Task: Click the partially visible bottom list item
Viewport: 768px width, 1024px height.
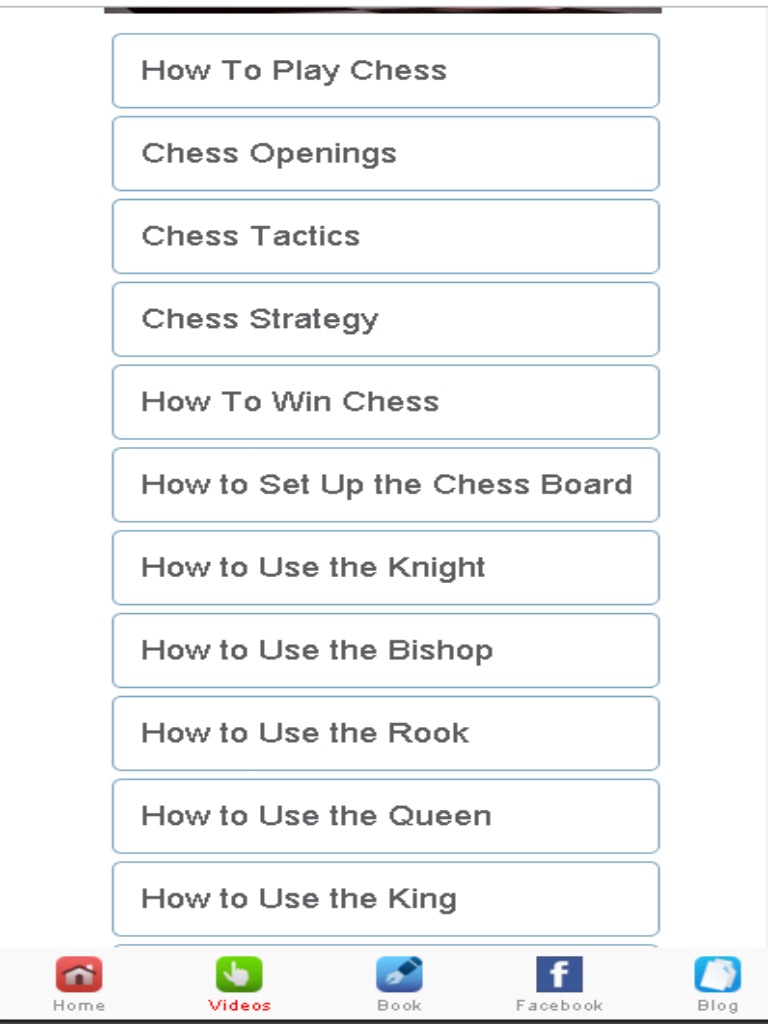Action: 385,945
